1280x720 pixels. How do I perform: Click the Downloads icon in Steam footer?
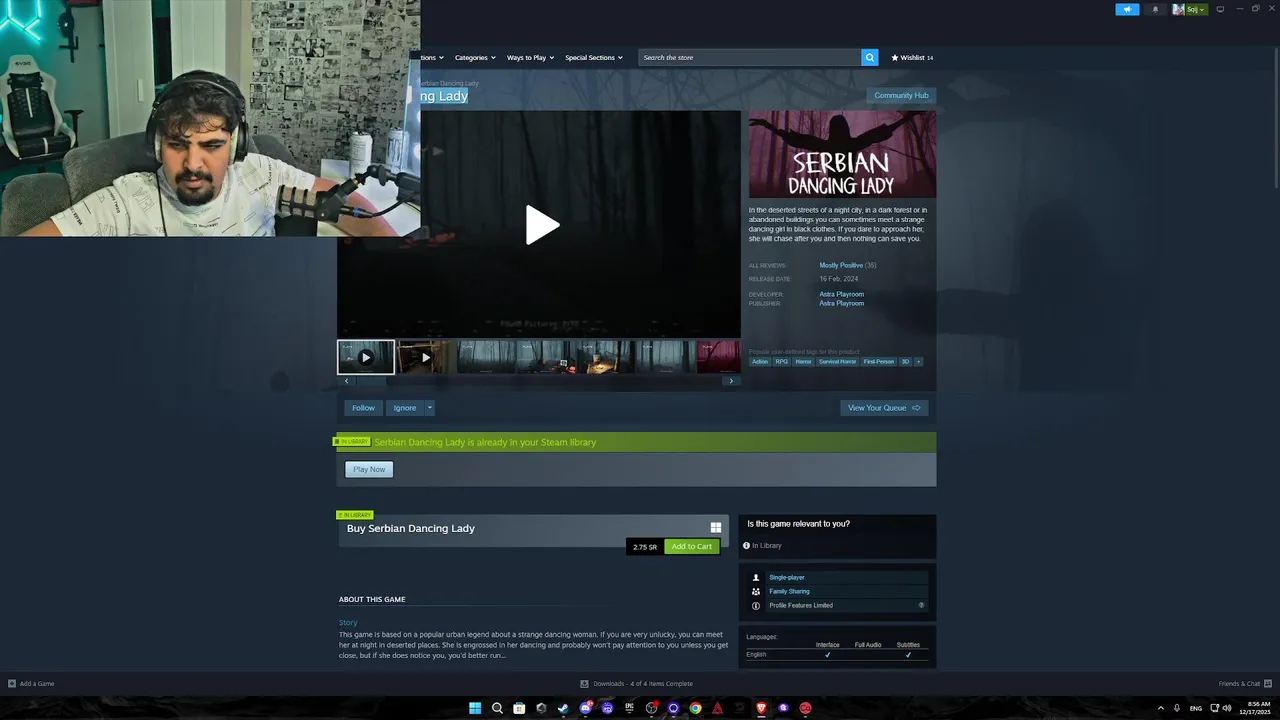click(x=584, y=684)
